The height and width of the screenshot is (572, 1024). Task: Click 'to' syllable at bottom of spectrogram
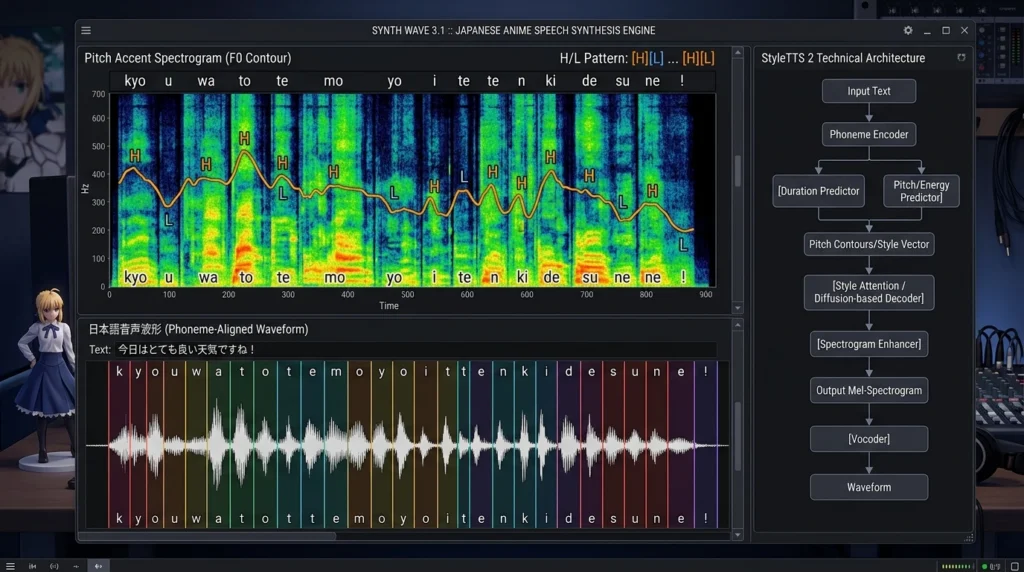coord(246,278)
